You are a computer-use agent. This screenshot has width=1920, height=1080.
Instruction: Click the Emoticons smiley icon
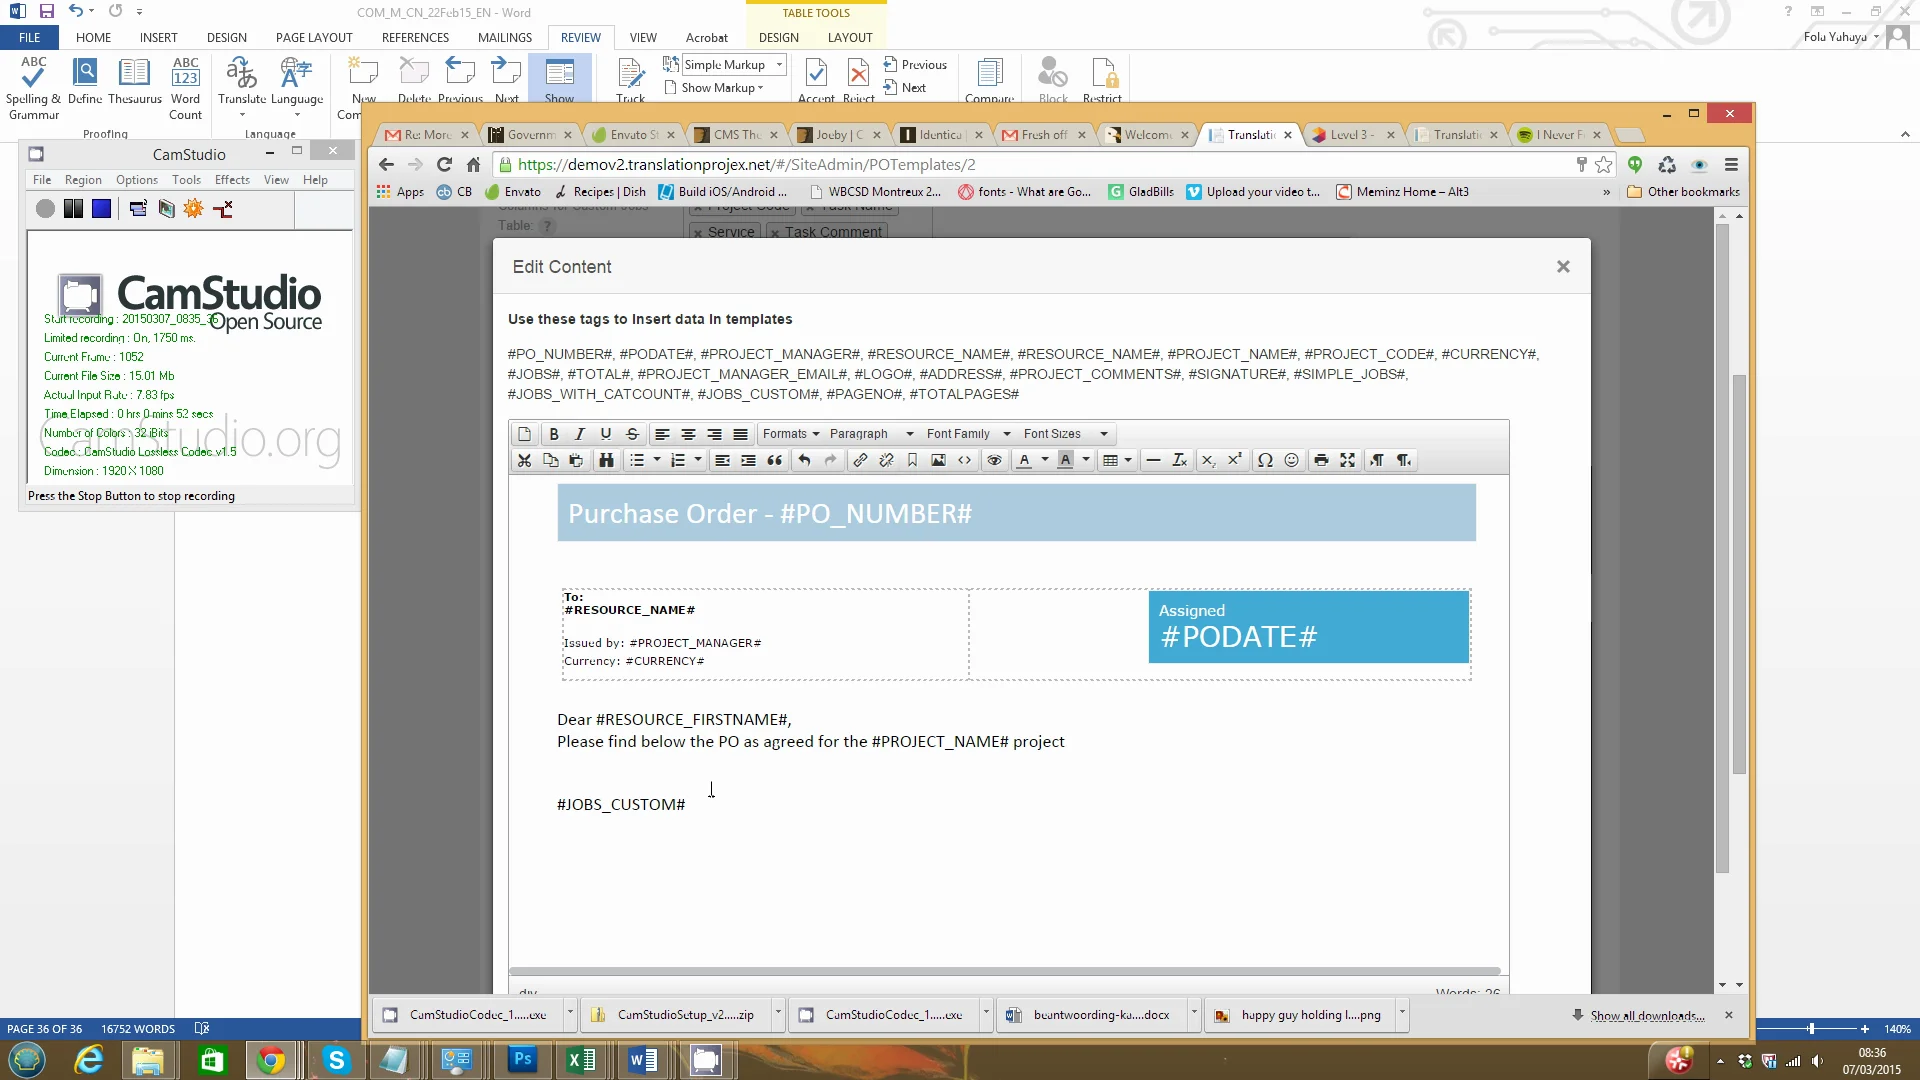[1291, 460]
